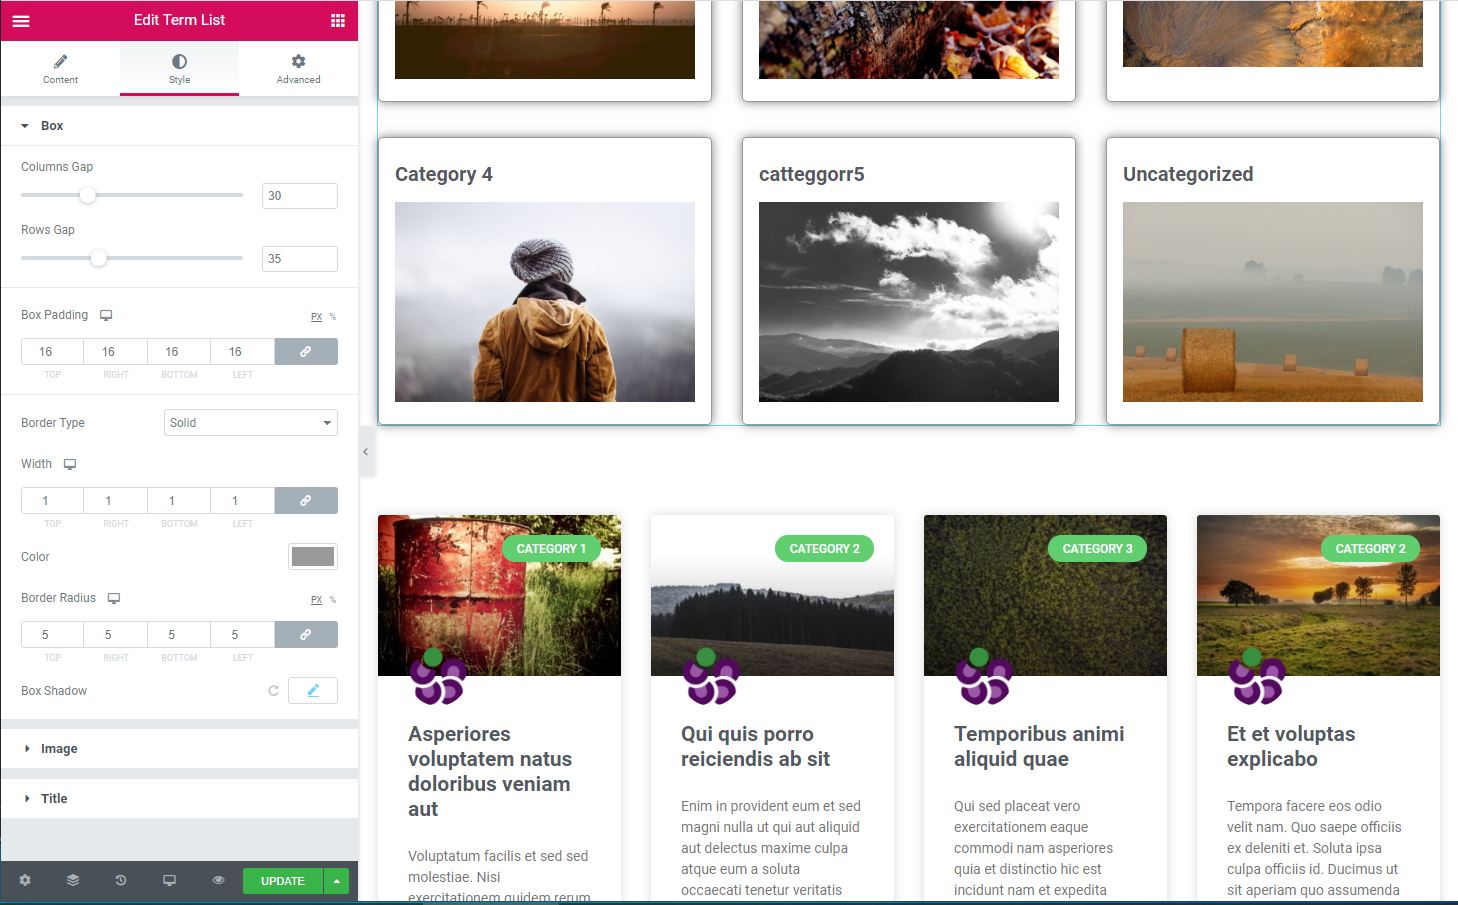Open the History icon in footer
Image resolution: width=1458 pixels, height=905 pixels.
121,880
